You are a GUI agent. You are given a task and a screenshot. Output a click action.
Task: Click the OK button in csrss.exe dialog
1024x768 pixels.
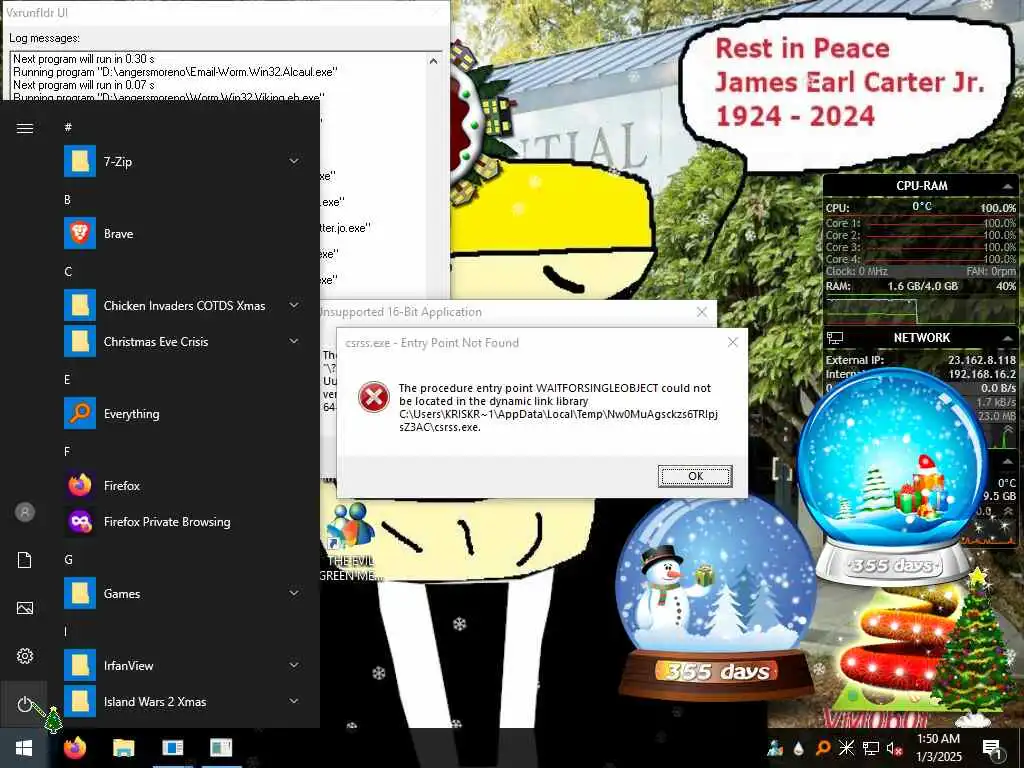(695, 476)
